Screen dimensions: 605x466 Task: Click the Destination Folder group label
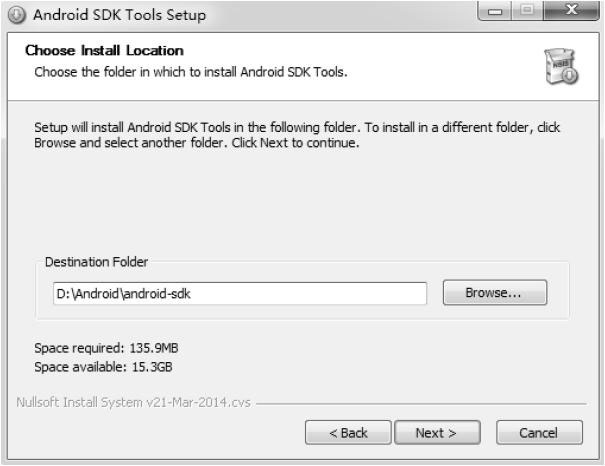tap(96, 262)
